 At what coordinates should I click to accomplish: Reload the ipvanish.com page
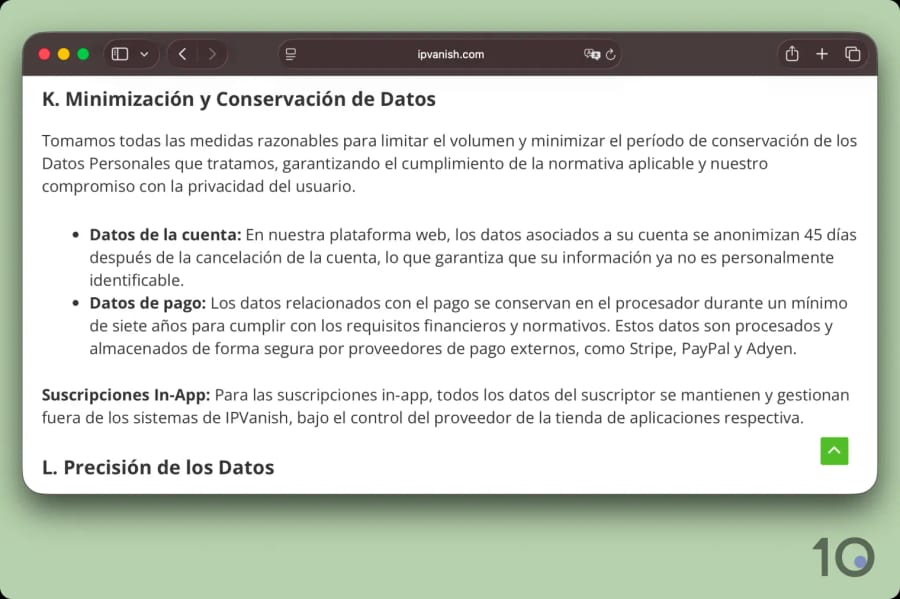point(611,54)
